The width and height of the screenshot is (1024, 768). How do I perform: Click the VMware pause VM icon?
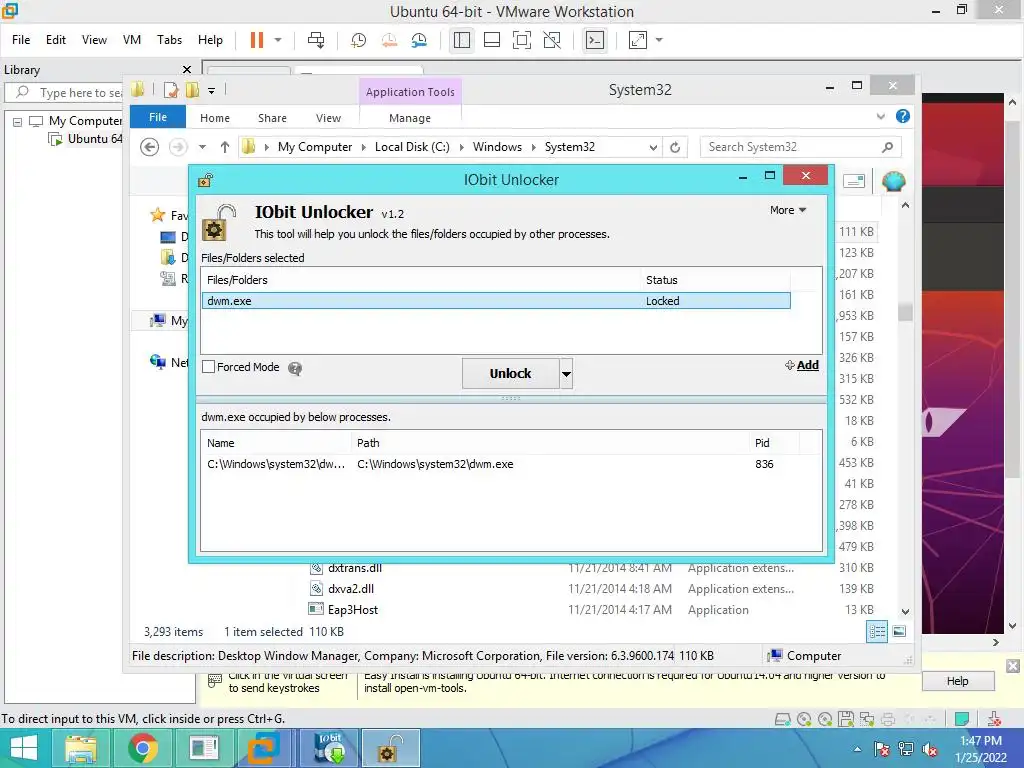point(257,40)
